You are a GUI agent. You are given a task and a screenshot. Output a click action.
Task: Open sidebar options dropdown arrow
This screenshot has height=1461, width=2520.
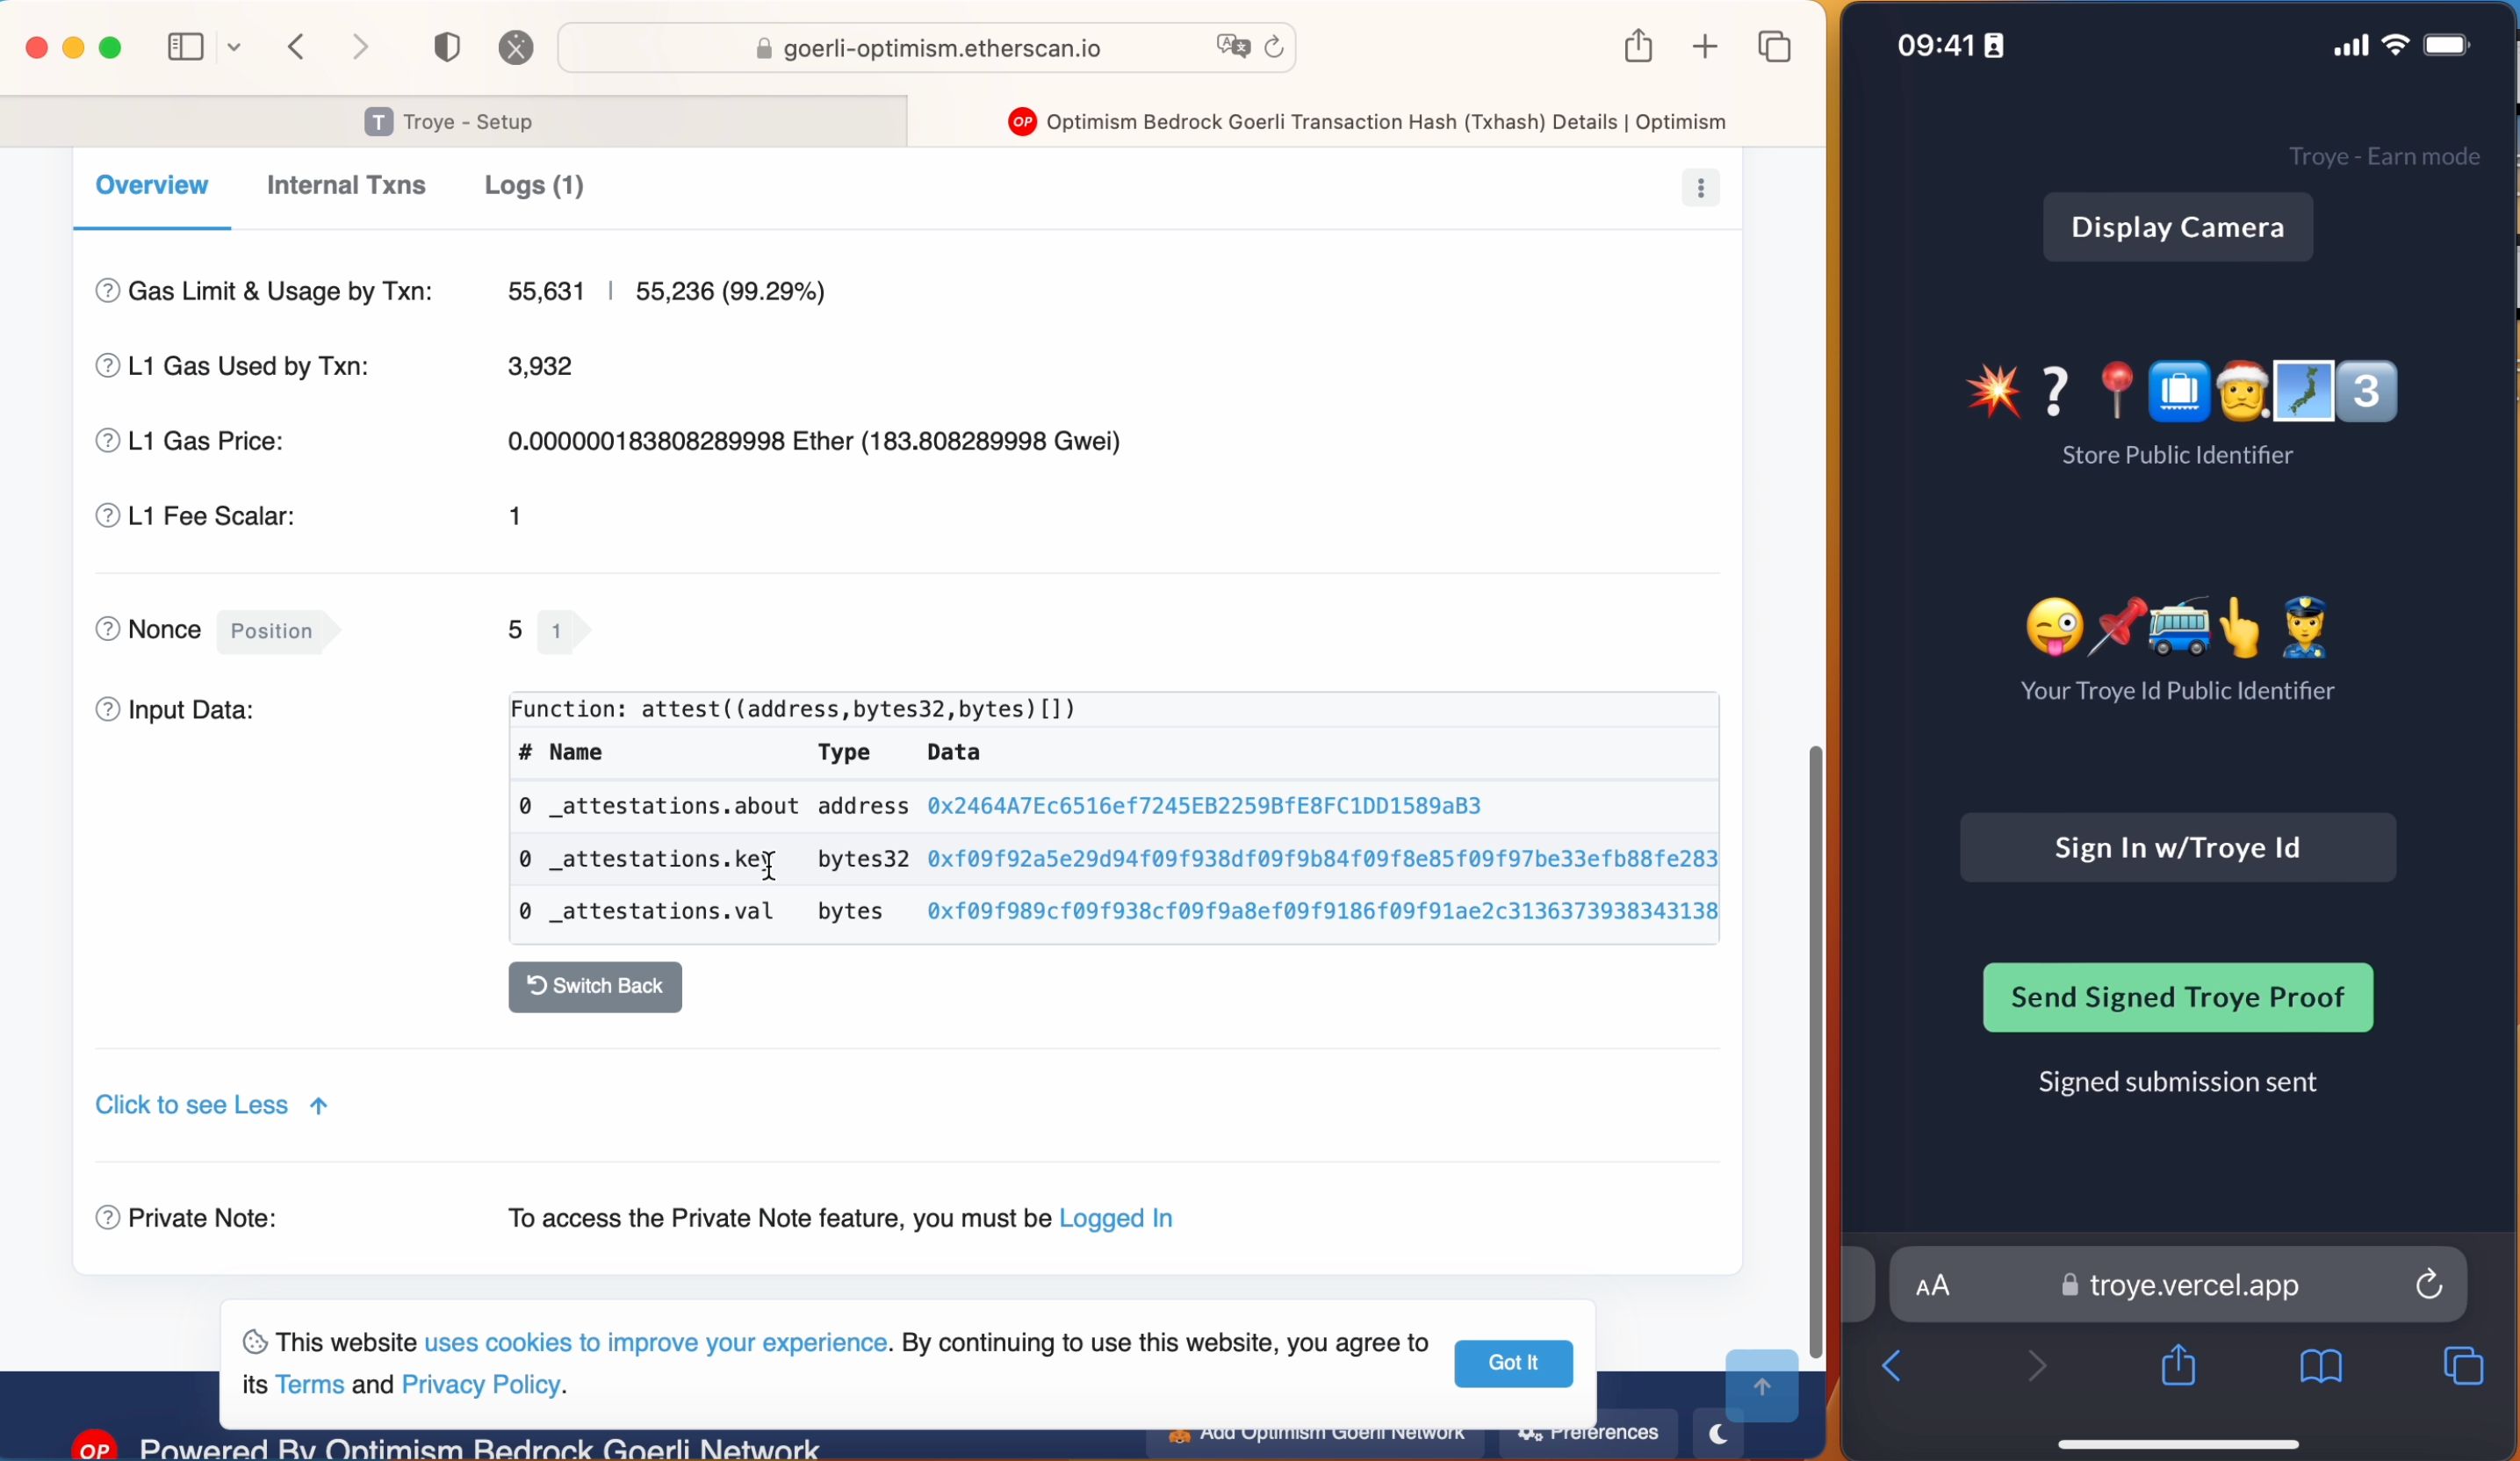click(234, 47)
